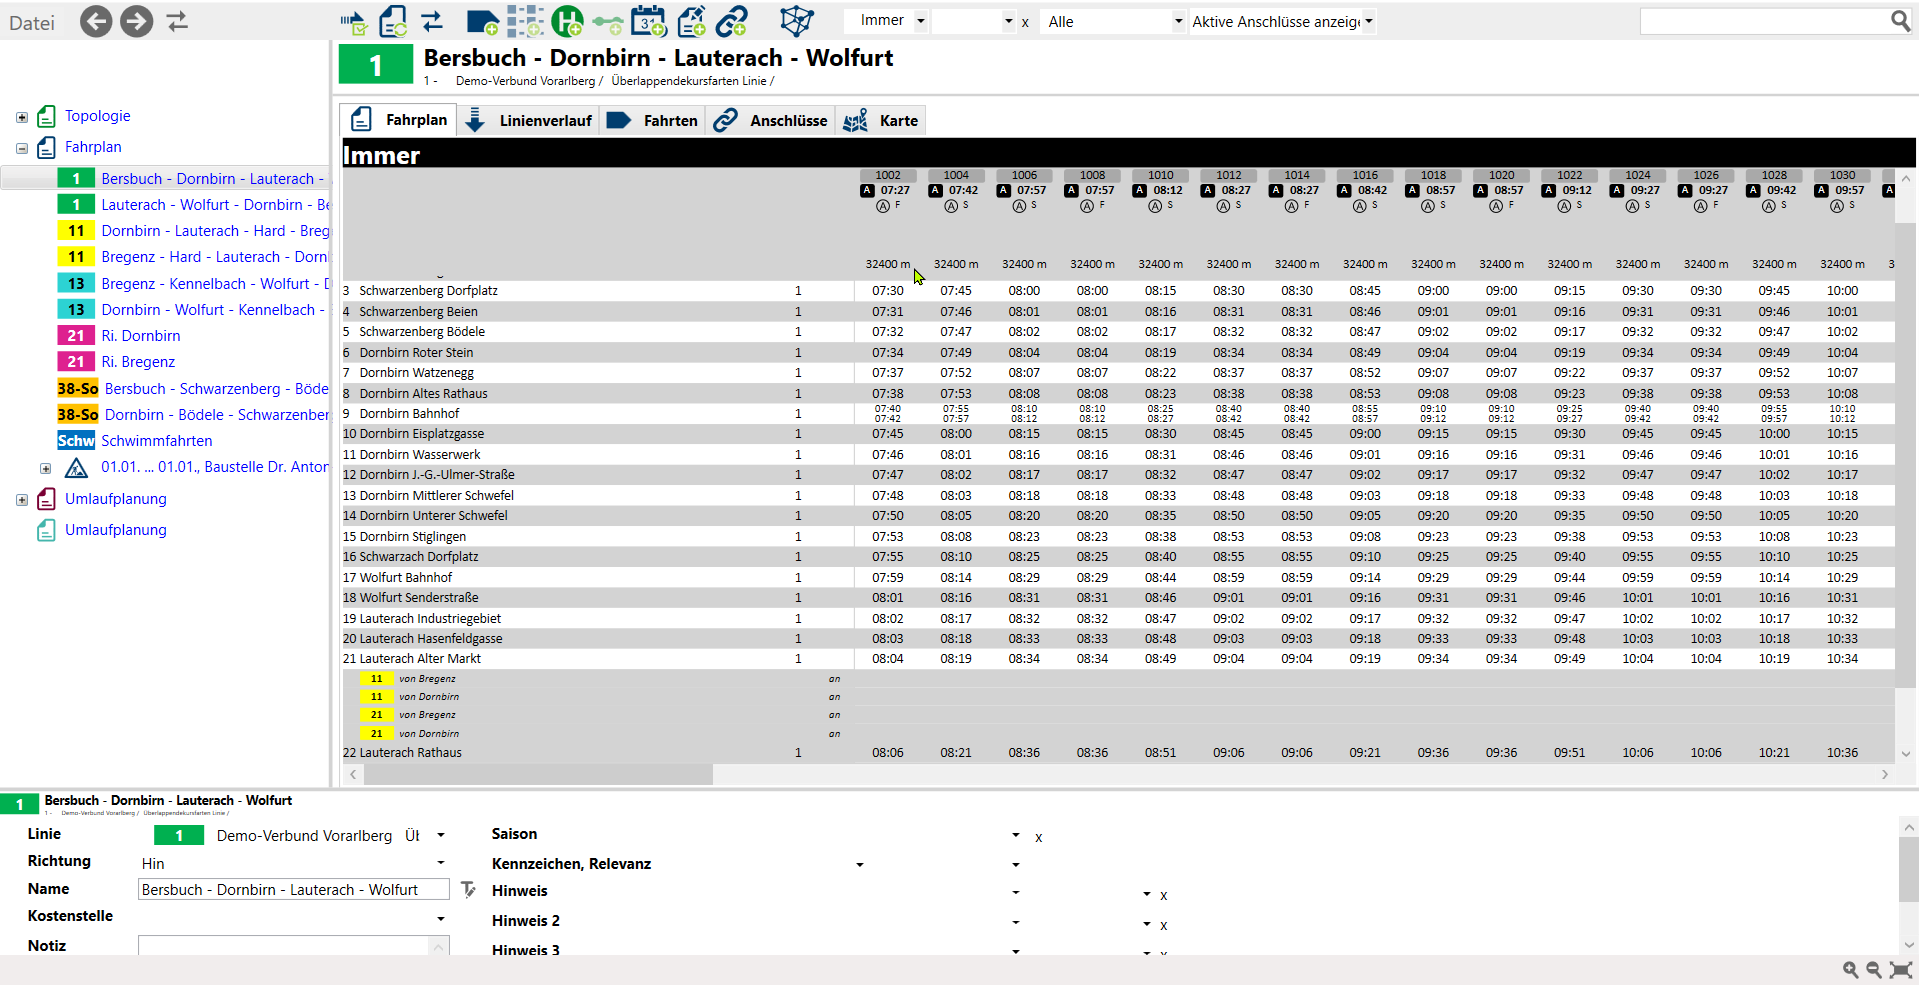
Task: Click the add trip tag icon
Action: click(482, 21)
